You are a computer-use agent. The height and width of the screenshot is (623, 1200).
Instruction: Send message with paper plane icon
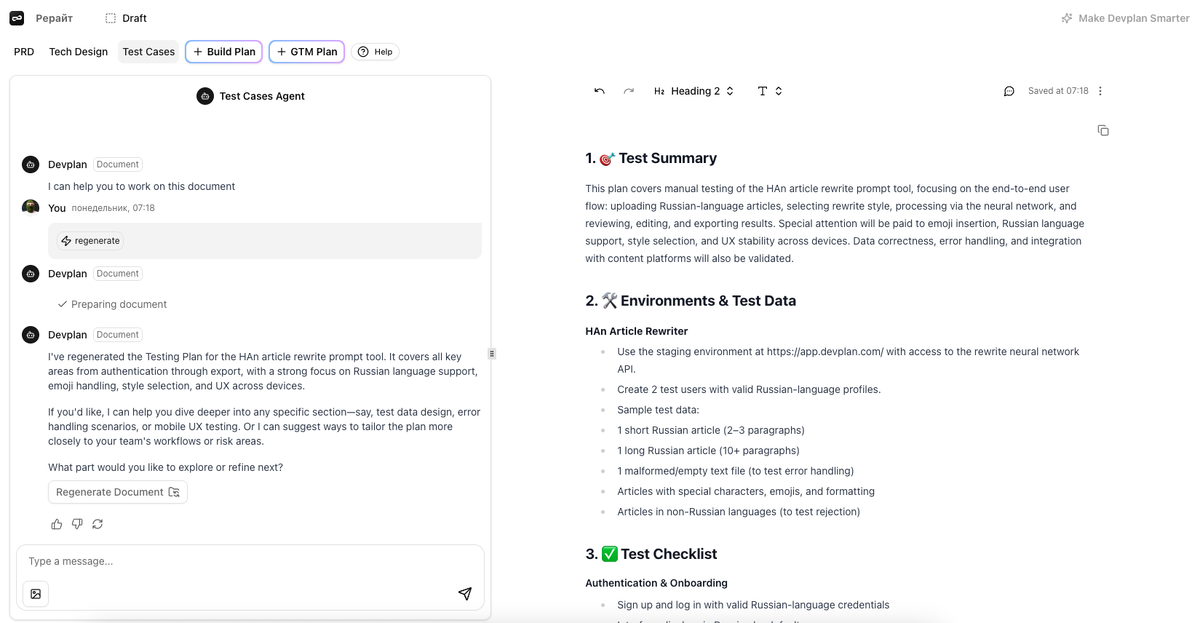[x=465, y=594]
